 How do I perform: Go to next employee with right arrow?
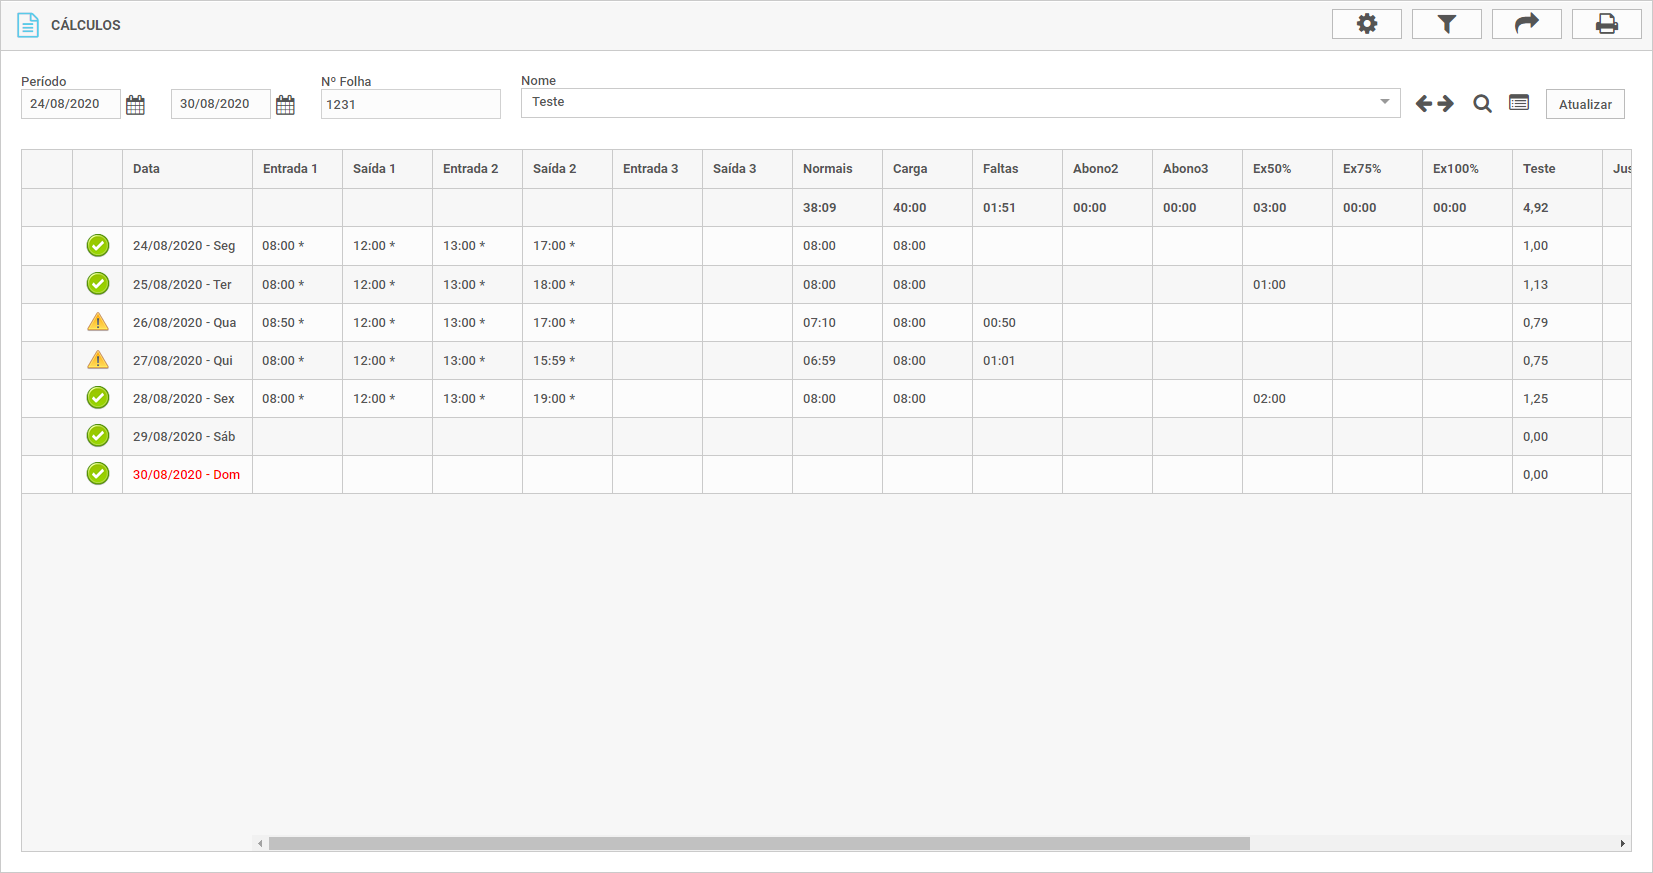pyautogui.click(x=1446, y=104)
